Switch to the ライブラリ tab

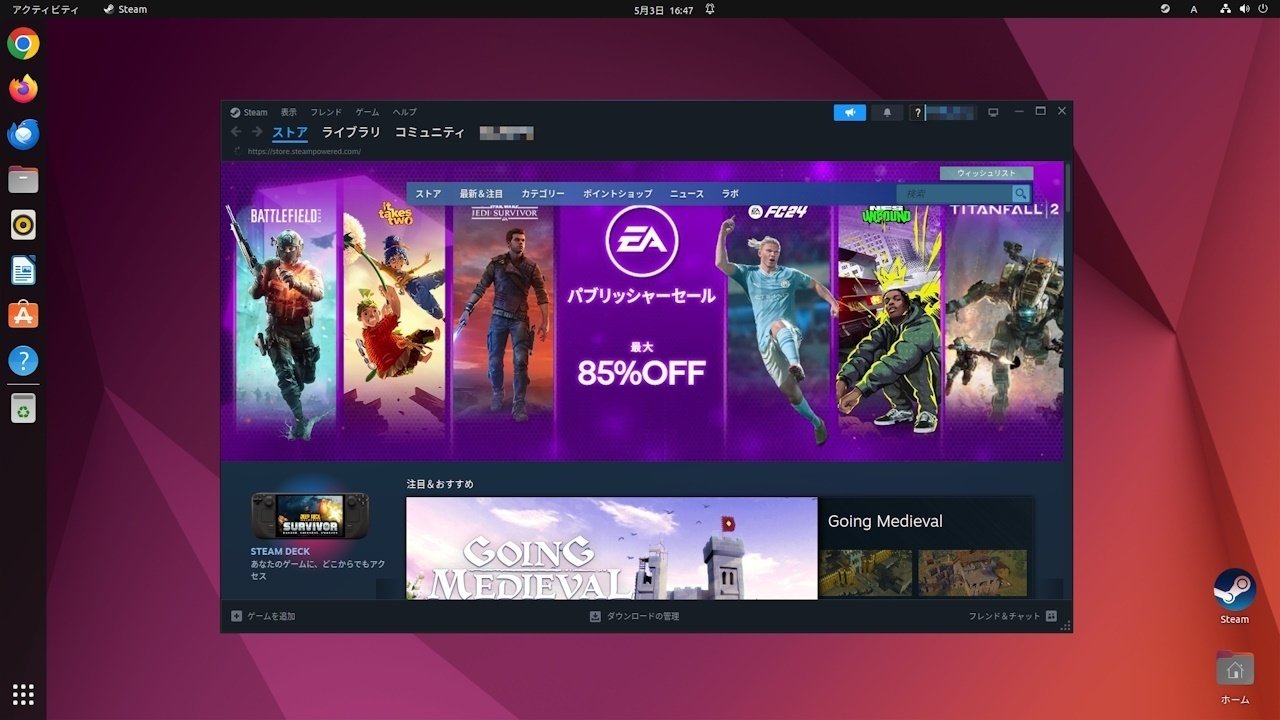coord(351,132)
